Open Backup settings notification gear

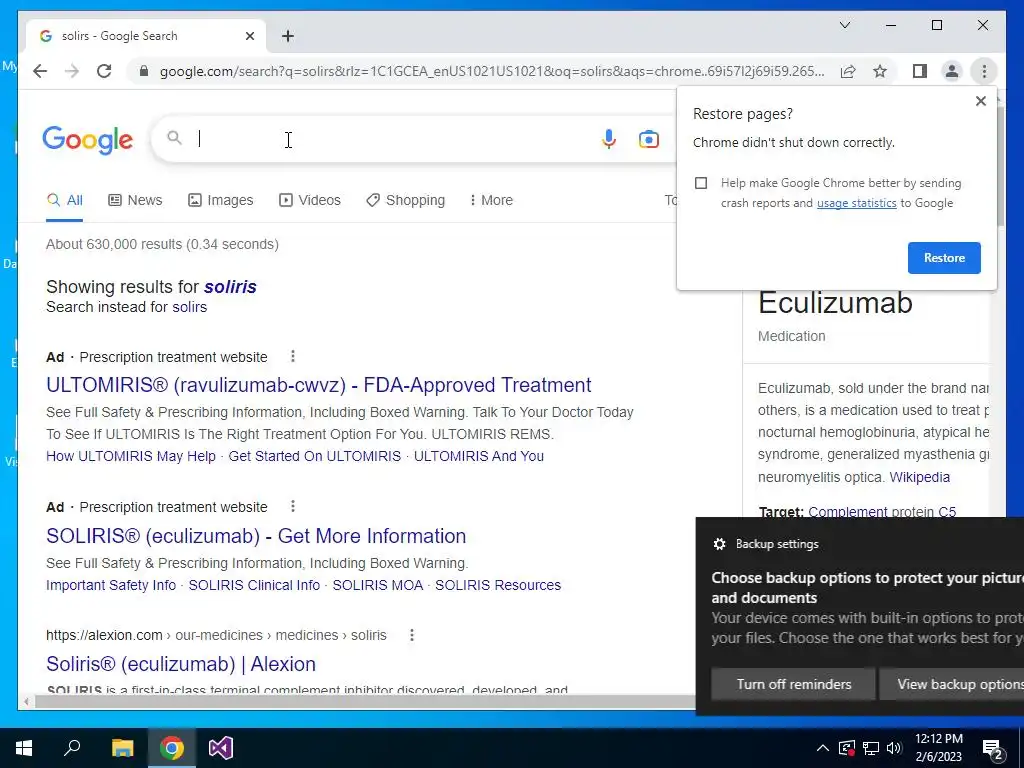[x=719, y=544]
